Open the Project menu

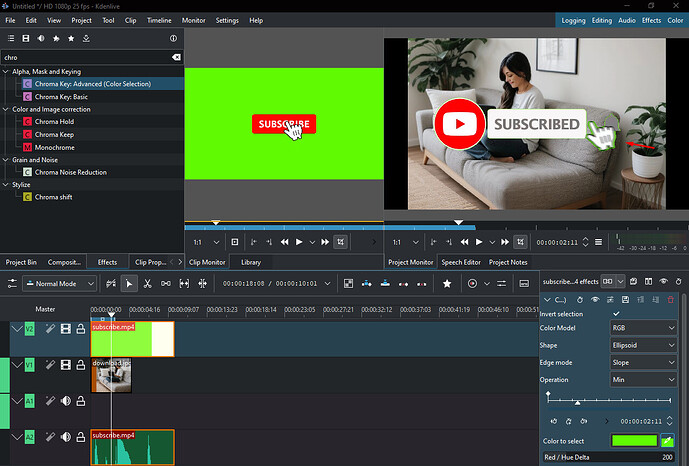pyautogui.click(x=81, y=20)
